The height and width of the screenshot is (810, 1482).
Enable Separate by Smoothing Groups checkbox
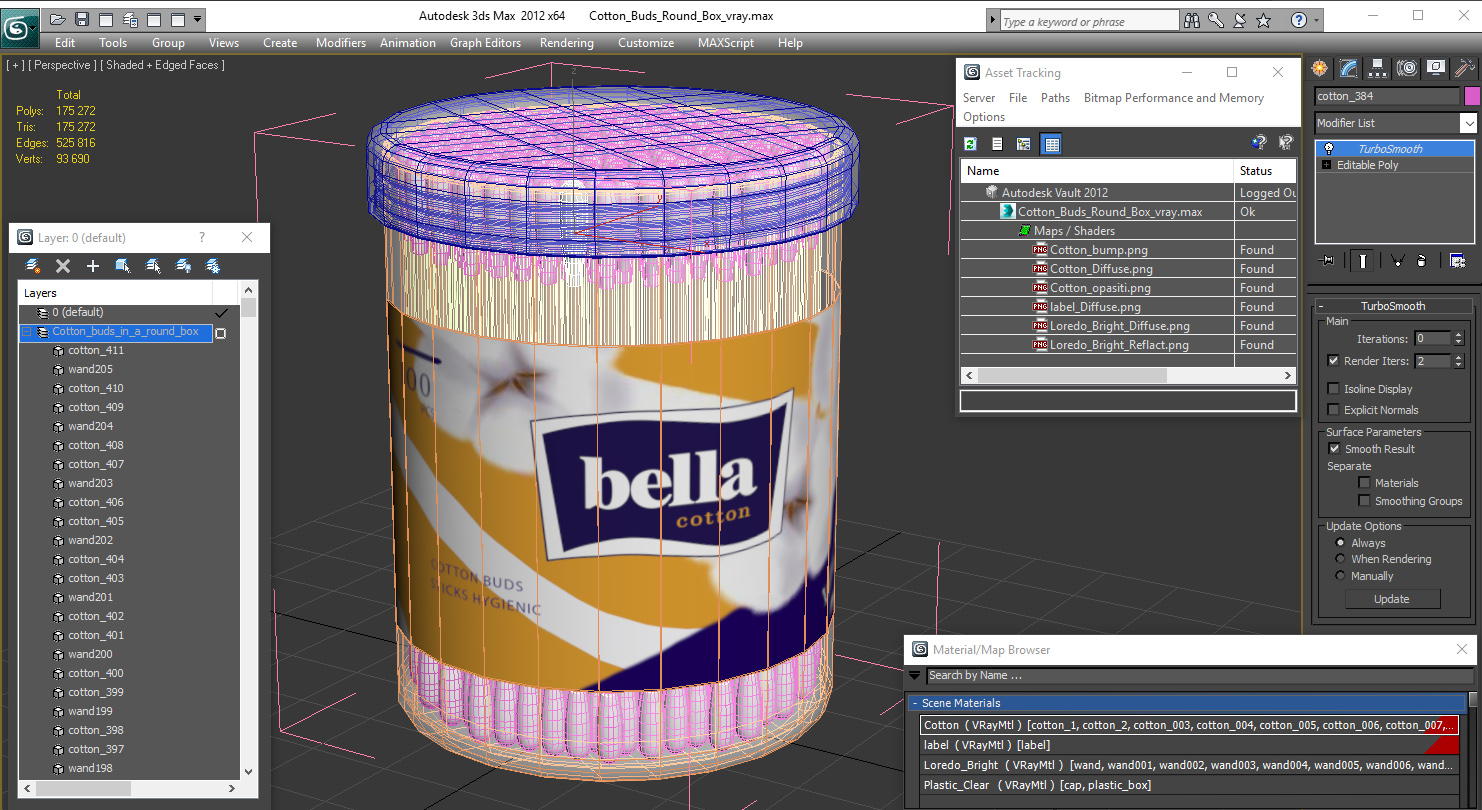pyautogui.click(x=1364, y=501)
